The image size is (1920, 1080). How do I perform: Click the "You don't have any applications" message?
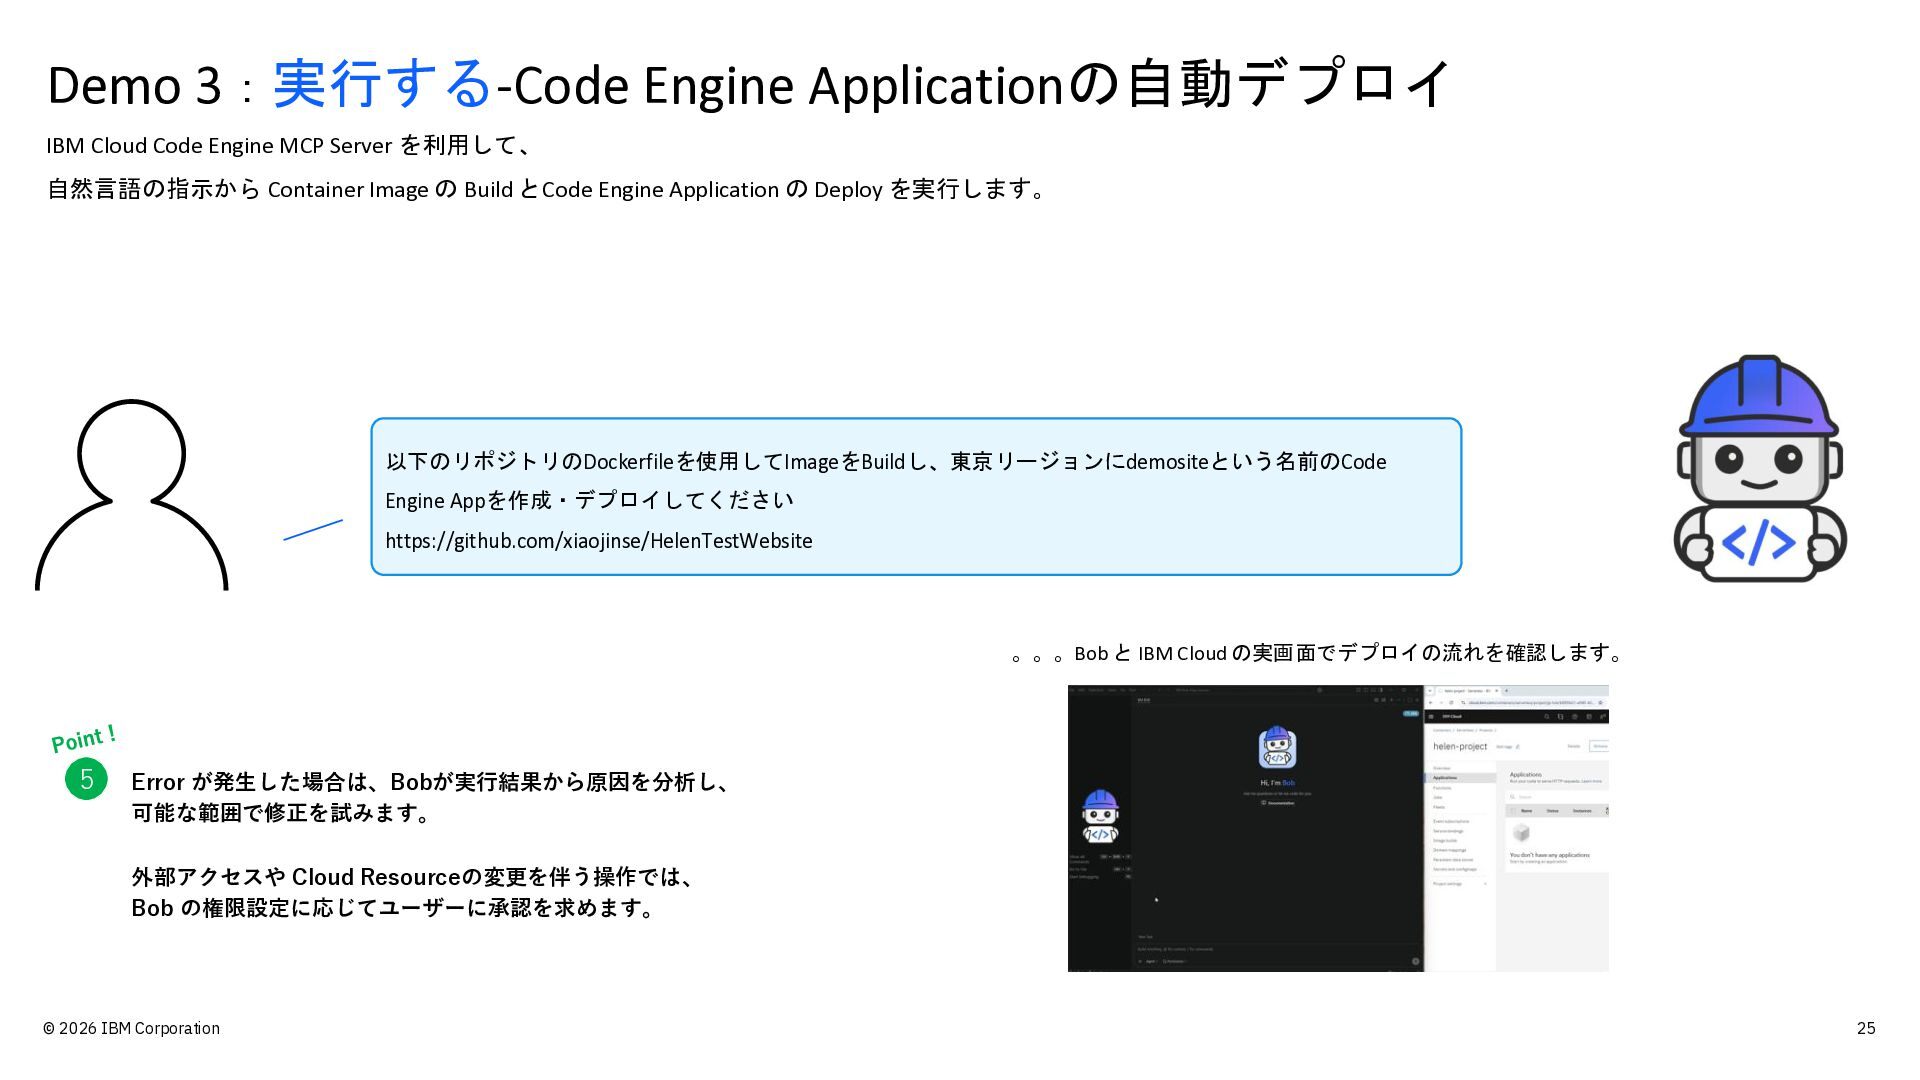pyautogui.click(x=1549, y=855)
